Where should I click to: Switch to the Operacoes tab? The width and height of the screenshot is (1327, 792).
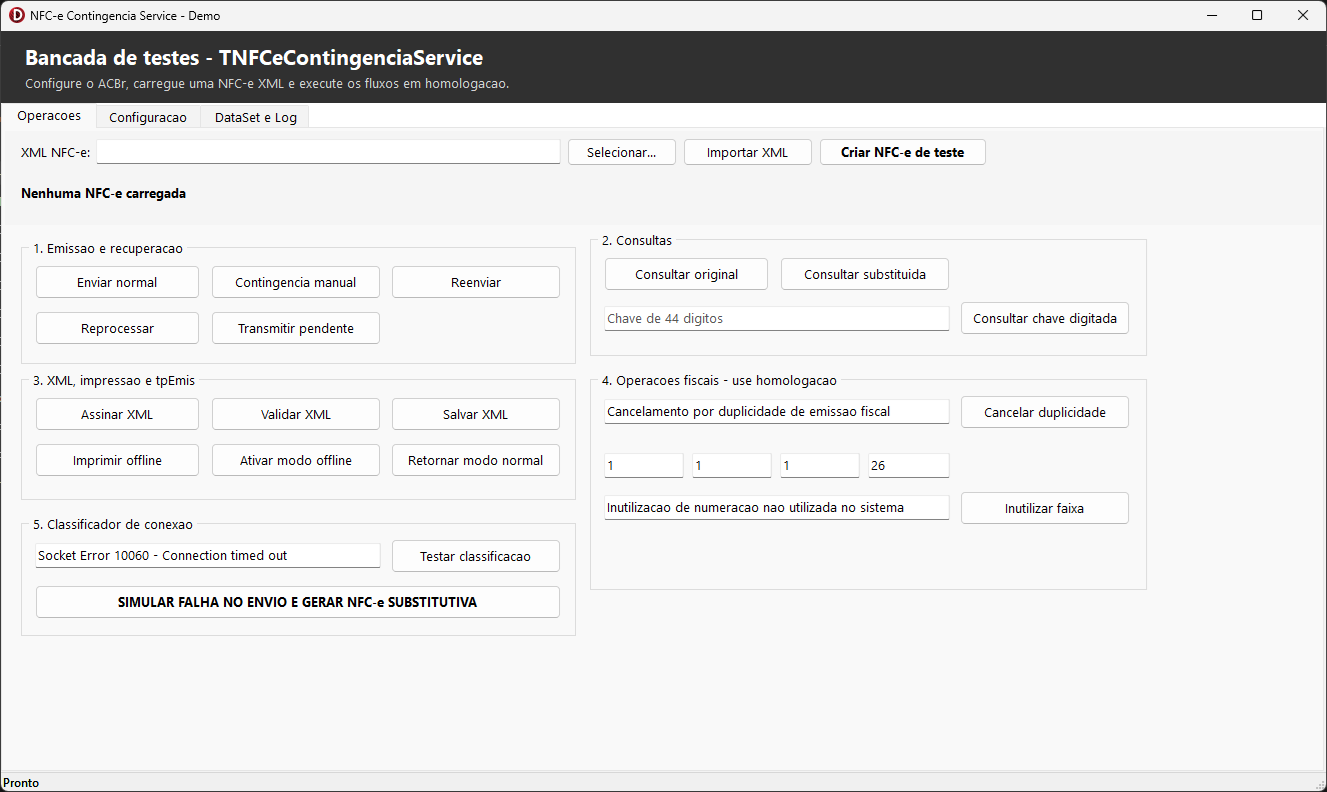point(49,116)
